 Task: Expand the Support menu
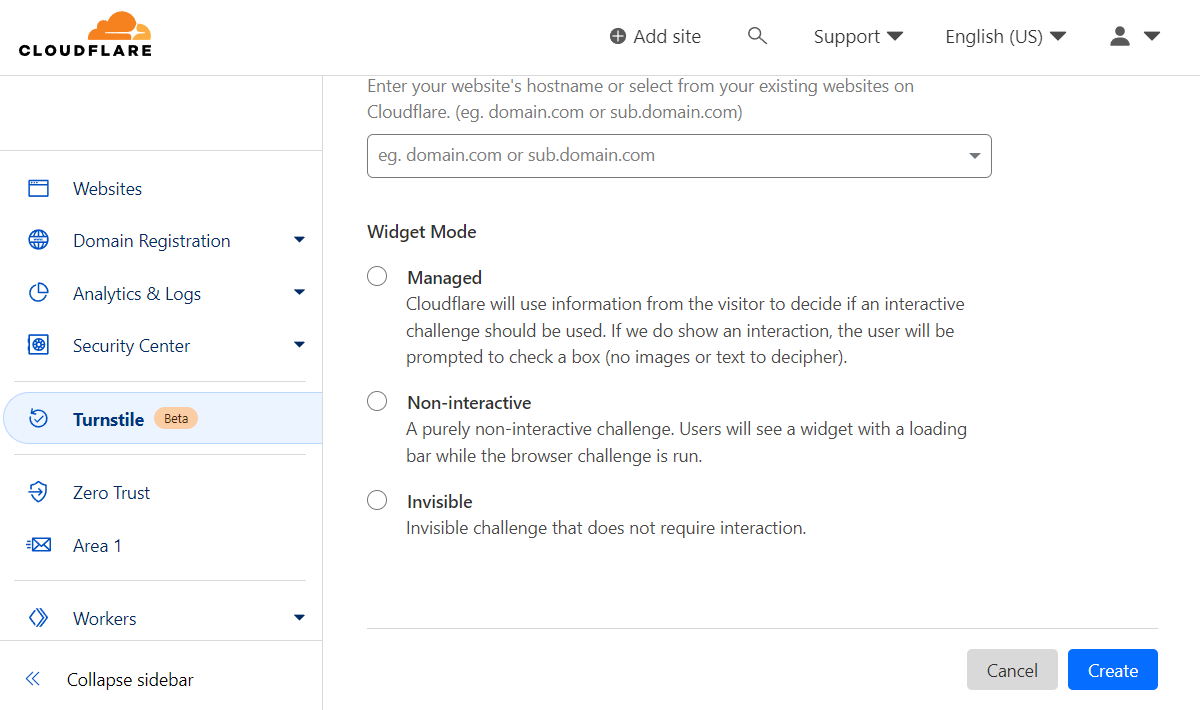coord(857,36)
